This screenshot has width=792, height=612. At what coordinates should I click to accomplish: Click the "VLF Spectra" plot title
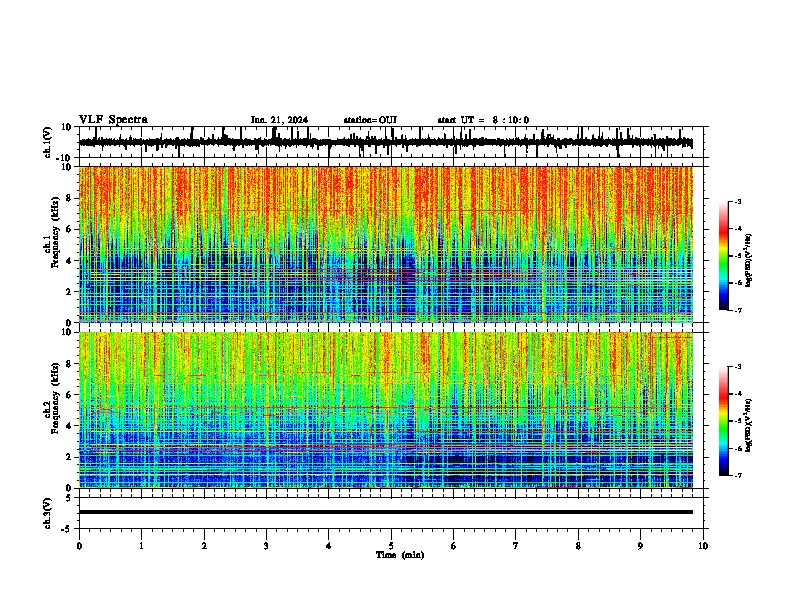[x=113, y=120]
